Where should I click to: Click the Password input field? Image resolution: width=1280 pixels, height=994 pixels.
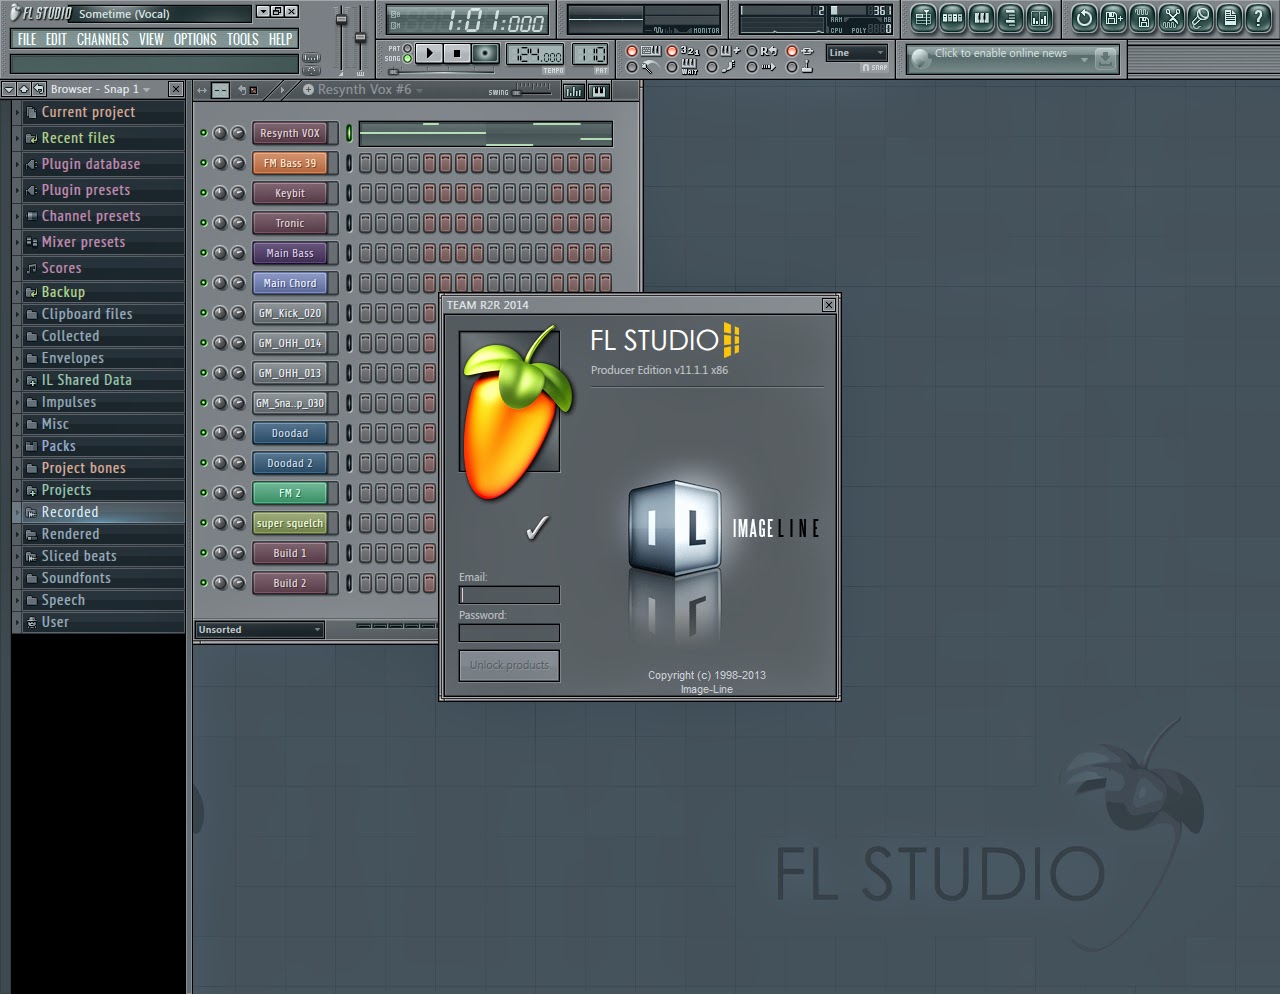[509, 633]
